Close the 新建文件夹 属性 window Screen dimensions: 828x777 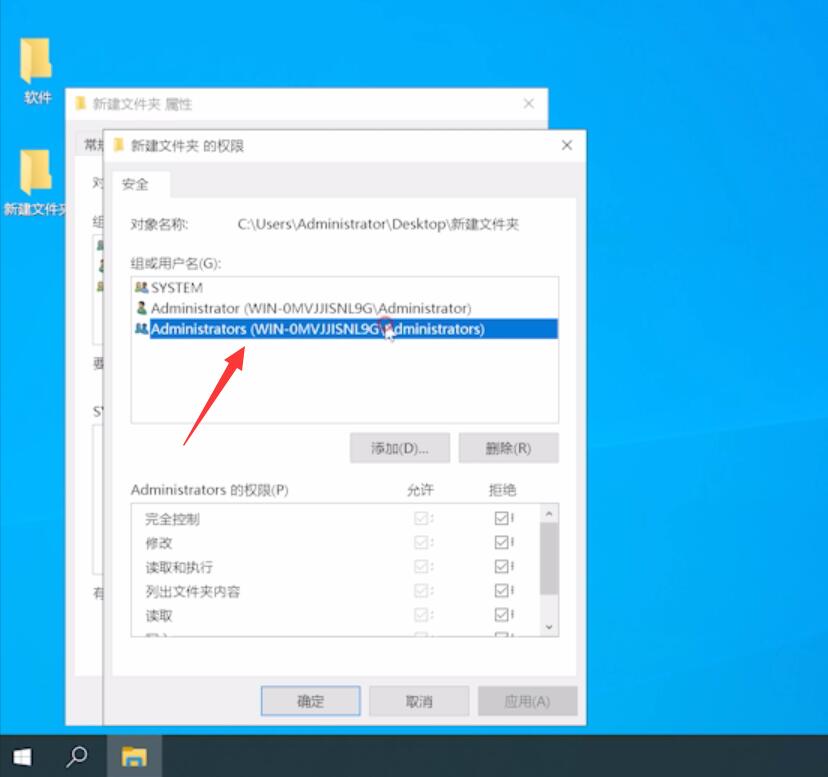tap(529, 103)
